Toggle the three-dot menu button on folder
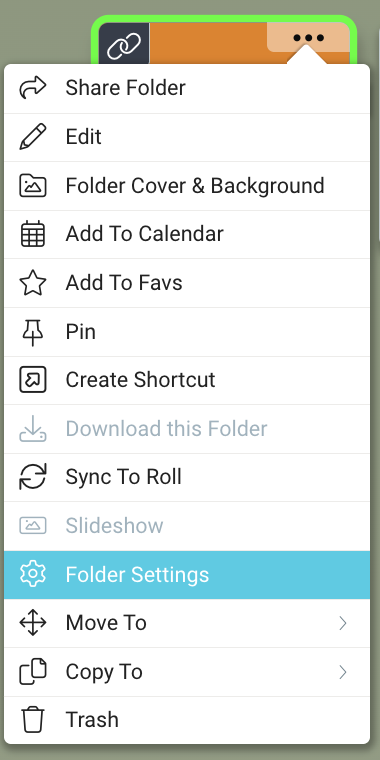Screen dimensions: 380x760 point(308,37)
